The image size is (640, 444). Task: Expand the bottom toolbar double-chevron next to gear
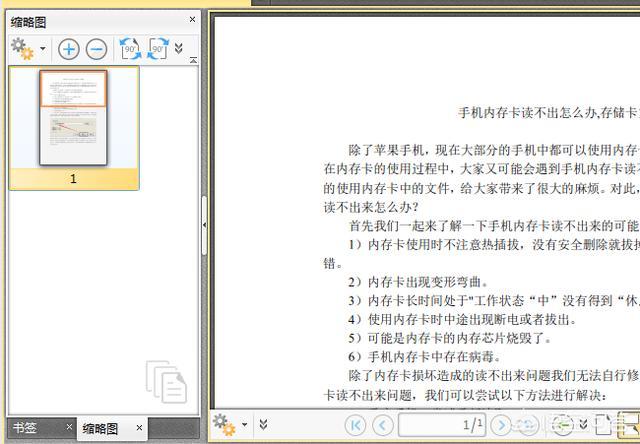click(263, 424)
